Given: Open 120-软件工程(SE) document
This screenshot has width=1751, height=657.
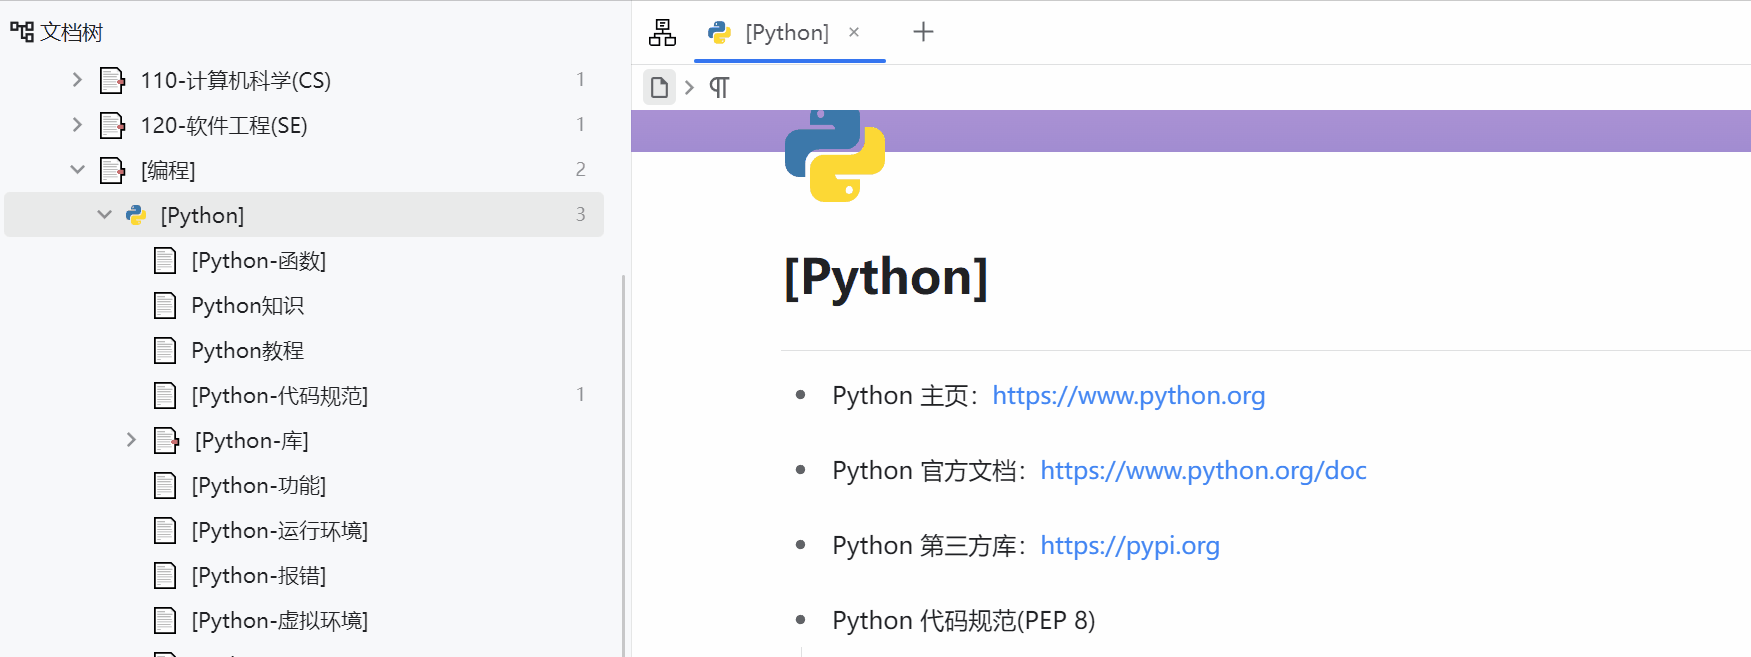Looking at the screenshot, I should click(224, 125).
